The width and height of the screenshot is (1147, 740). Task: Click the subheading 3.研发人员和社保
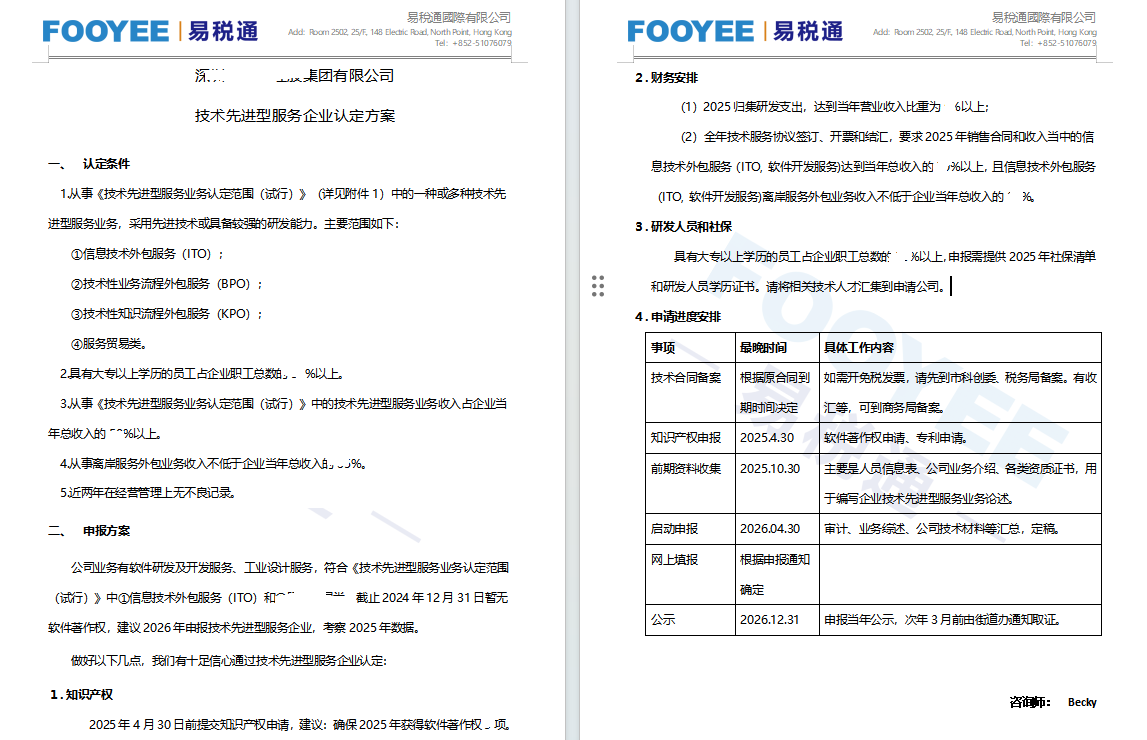683,227
